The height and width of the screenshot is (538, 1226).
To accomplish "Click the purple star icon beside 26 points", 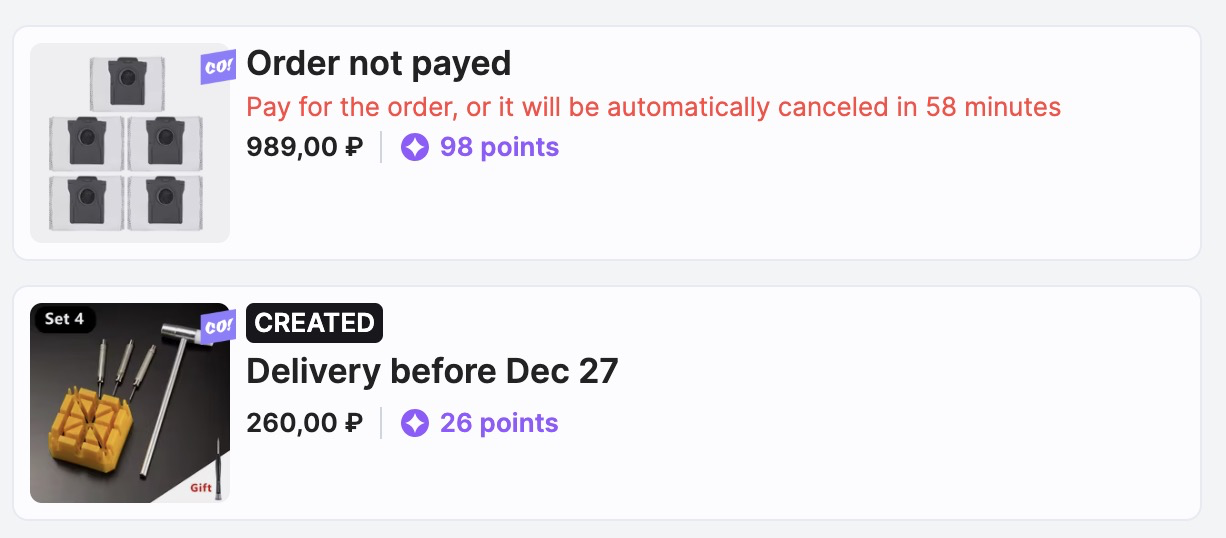I will (x=414, y=423).
